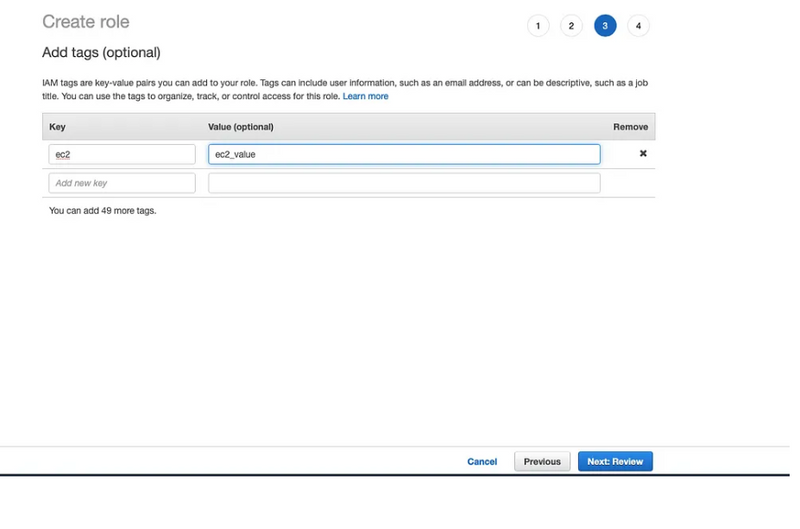Viewport: 800px width, 529px height.
Task: Click the 49 more tags notice
Action: (103, 211)
